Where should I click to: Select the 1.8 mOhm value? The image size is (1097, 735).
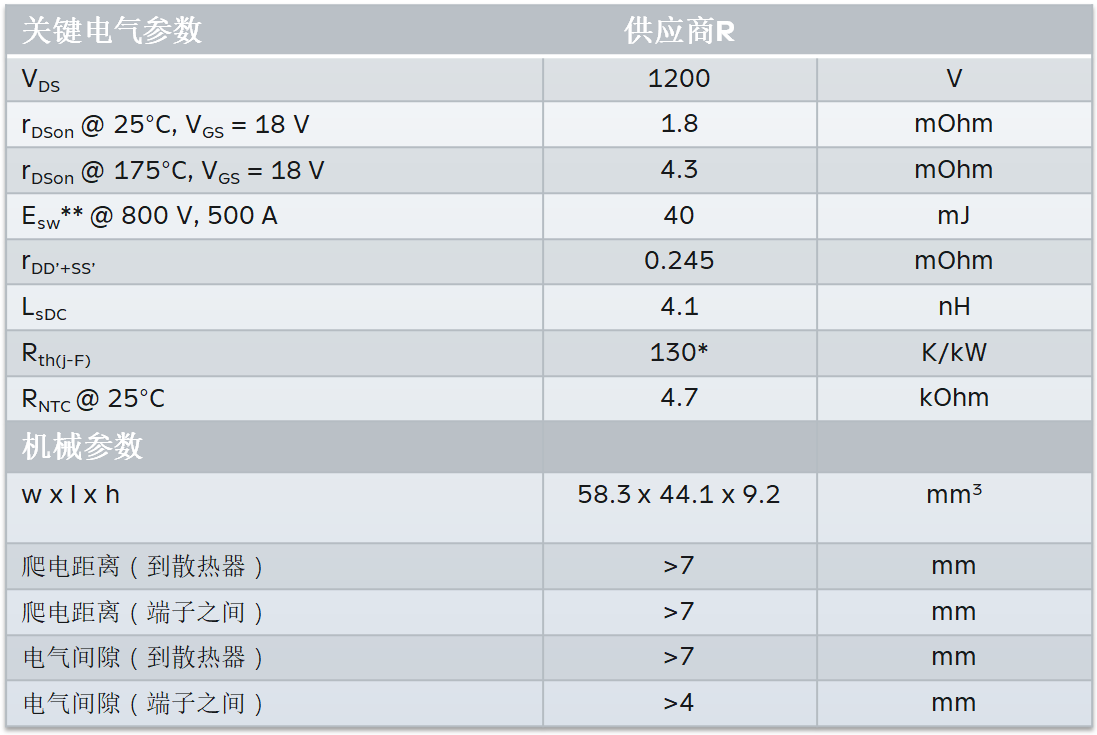click(679, 124)
